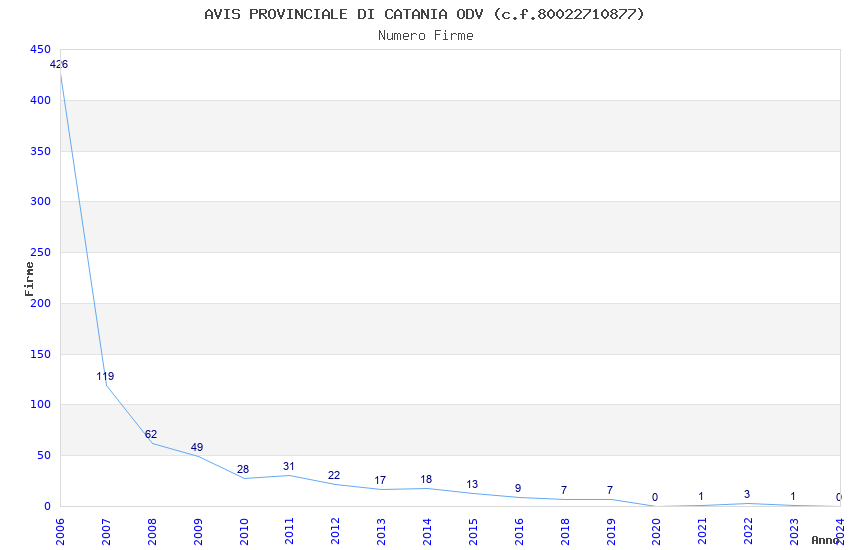
Task: Click x-axis year 2014
Action: (427, 532)
